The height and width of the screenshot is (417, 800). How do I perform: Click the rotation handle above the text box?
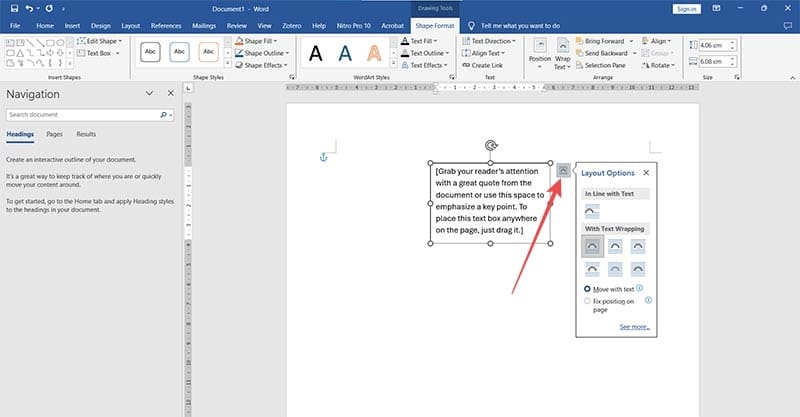(491, 146)
